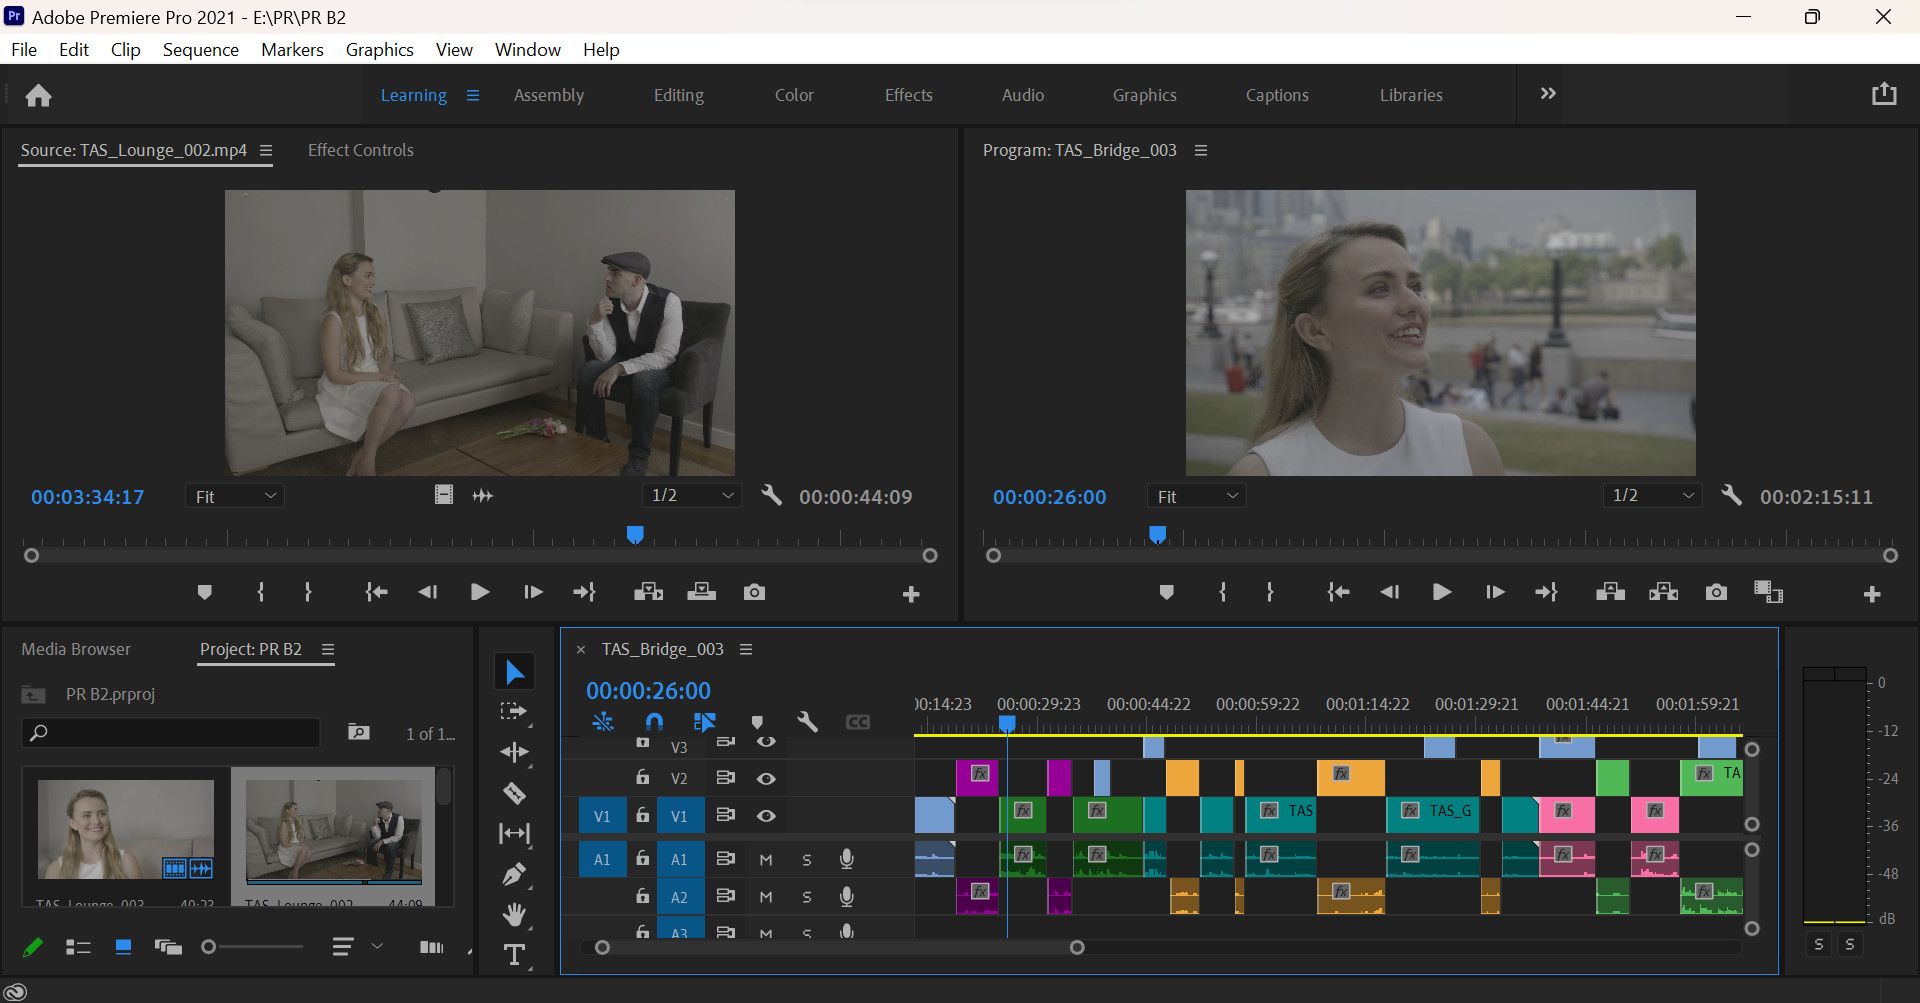Open Program monitor 1/2 resolution dropdown
Viewport: 1920px width, 1003px height.
click(x=1652, y=496)
